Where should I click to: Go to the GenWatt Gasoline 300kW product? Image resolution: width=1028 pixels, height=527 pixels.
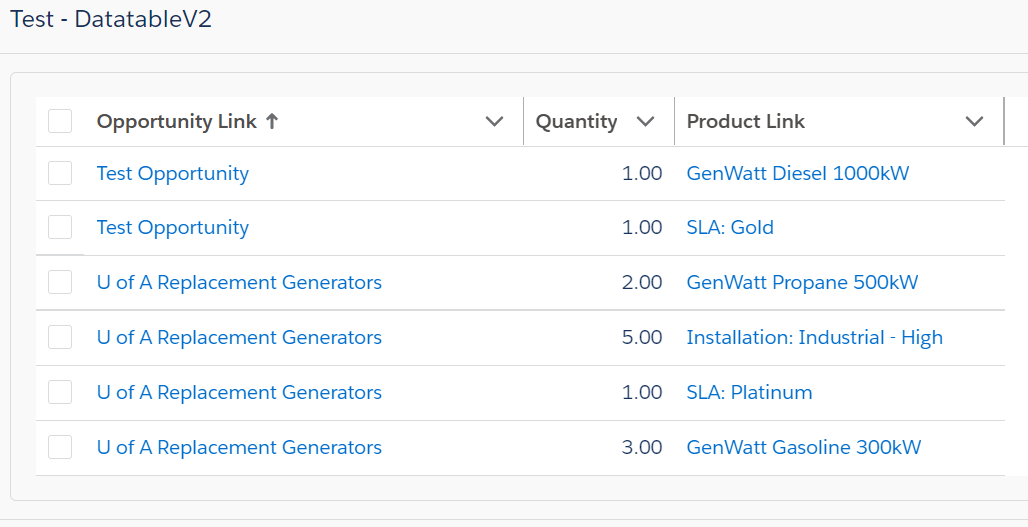pyautogui.click(x=803, y=447)
